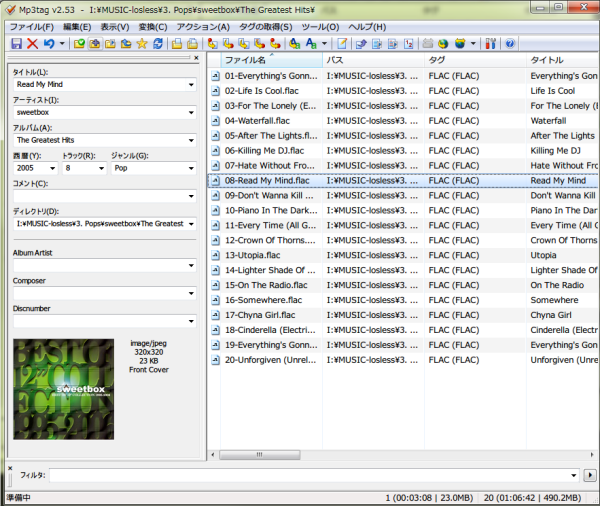Click the blue help question mark icon
The height and width of the screenshot is (506, 600).
(x=510, y=44)
